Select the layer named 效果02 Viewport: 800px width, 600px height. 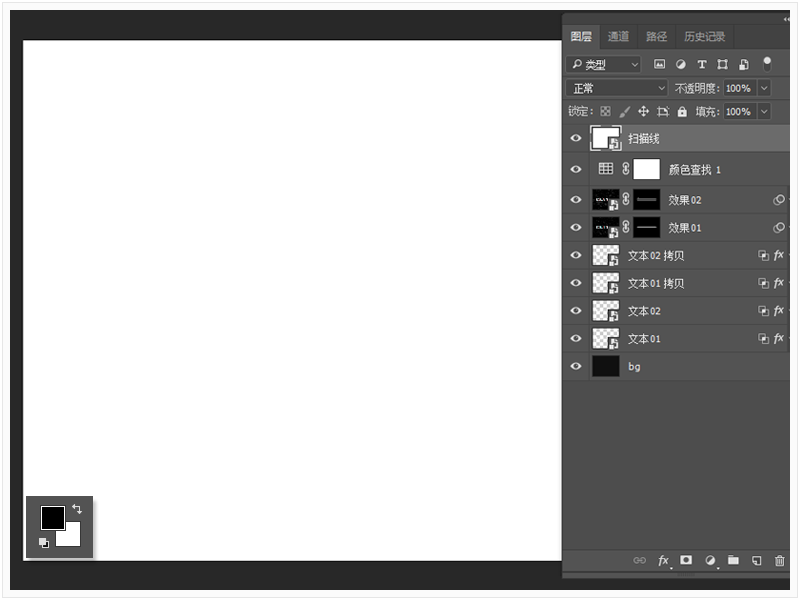click(677, 199)
